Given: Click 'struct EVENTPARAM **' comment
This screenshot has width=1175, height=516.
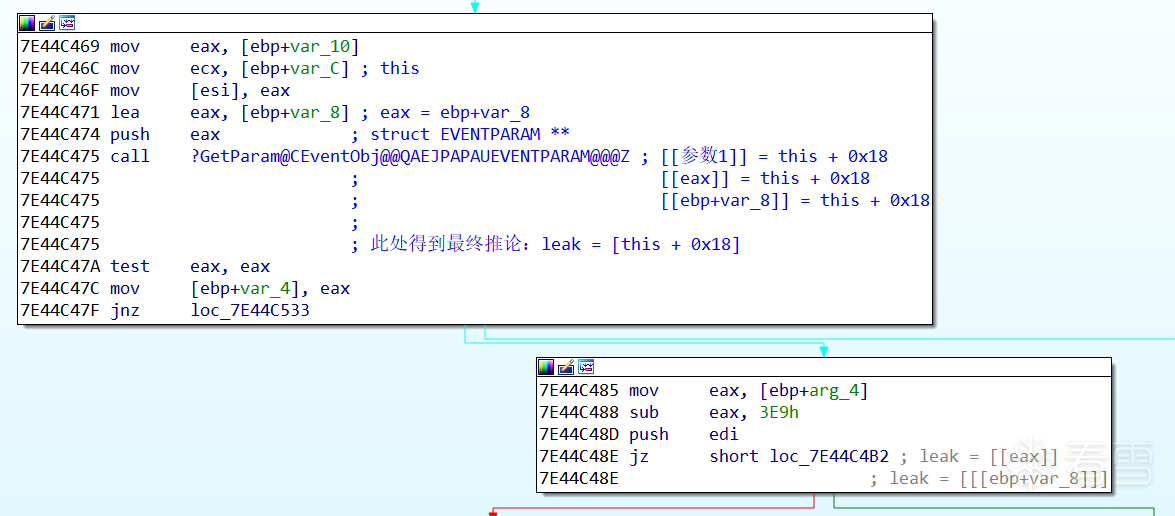Looking at the screenshot, I should pos(471,134).
